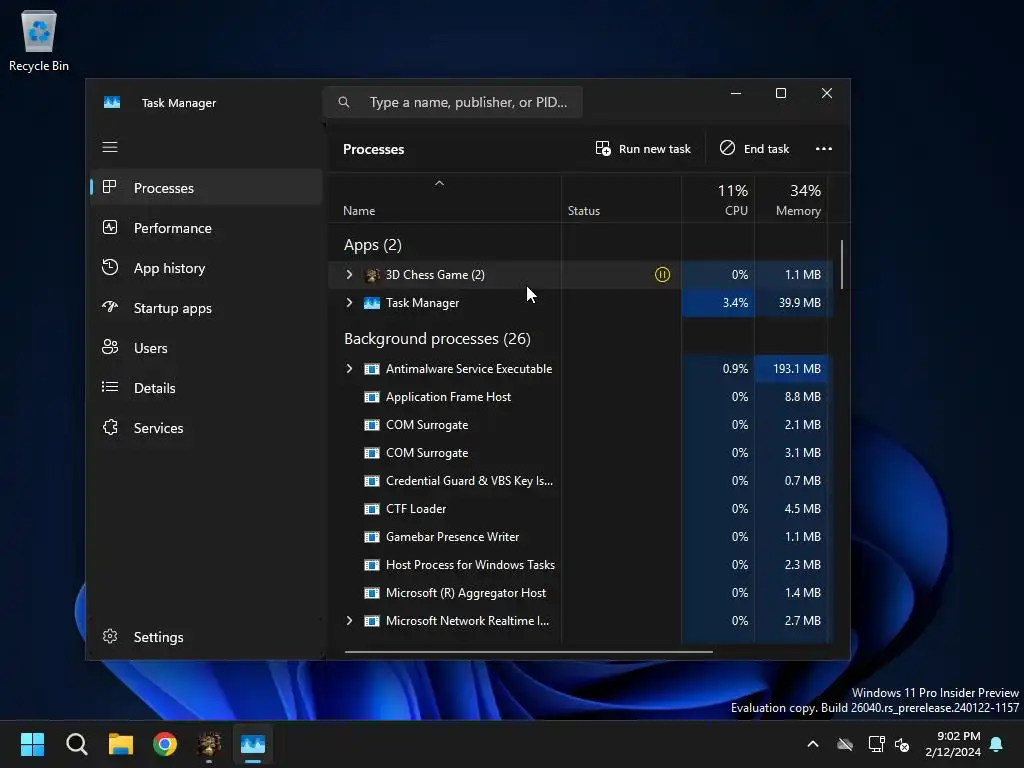Click the Run new task button
Screen dimensions: 1024x768
[x=643, y=148]
